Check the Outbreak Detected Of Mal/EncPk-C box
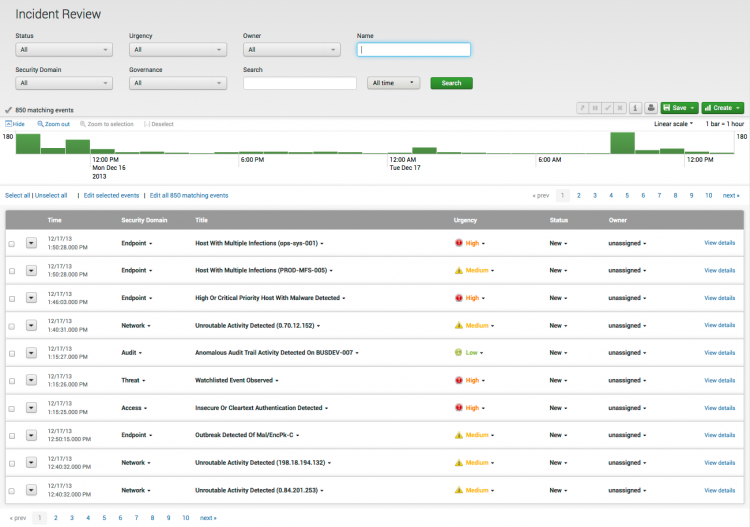Screen dimensions: 750x527 pyautogui.click(x=11, y=436)
